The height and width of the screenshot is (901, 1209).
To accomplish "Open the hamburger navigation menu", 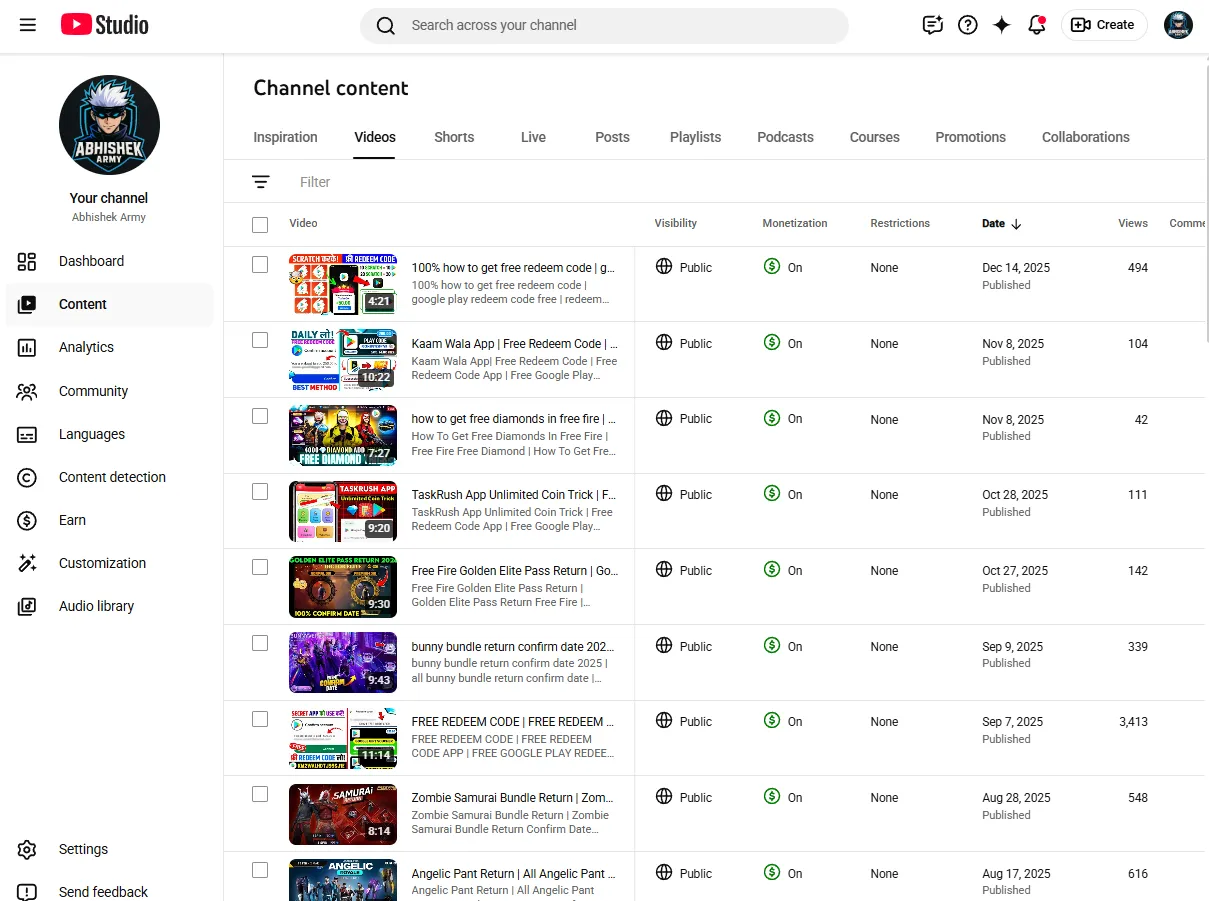I will coord(28,25).
